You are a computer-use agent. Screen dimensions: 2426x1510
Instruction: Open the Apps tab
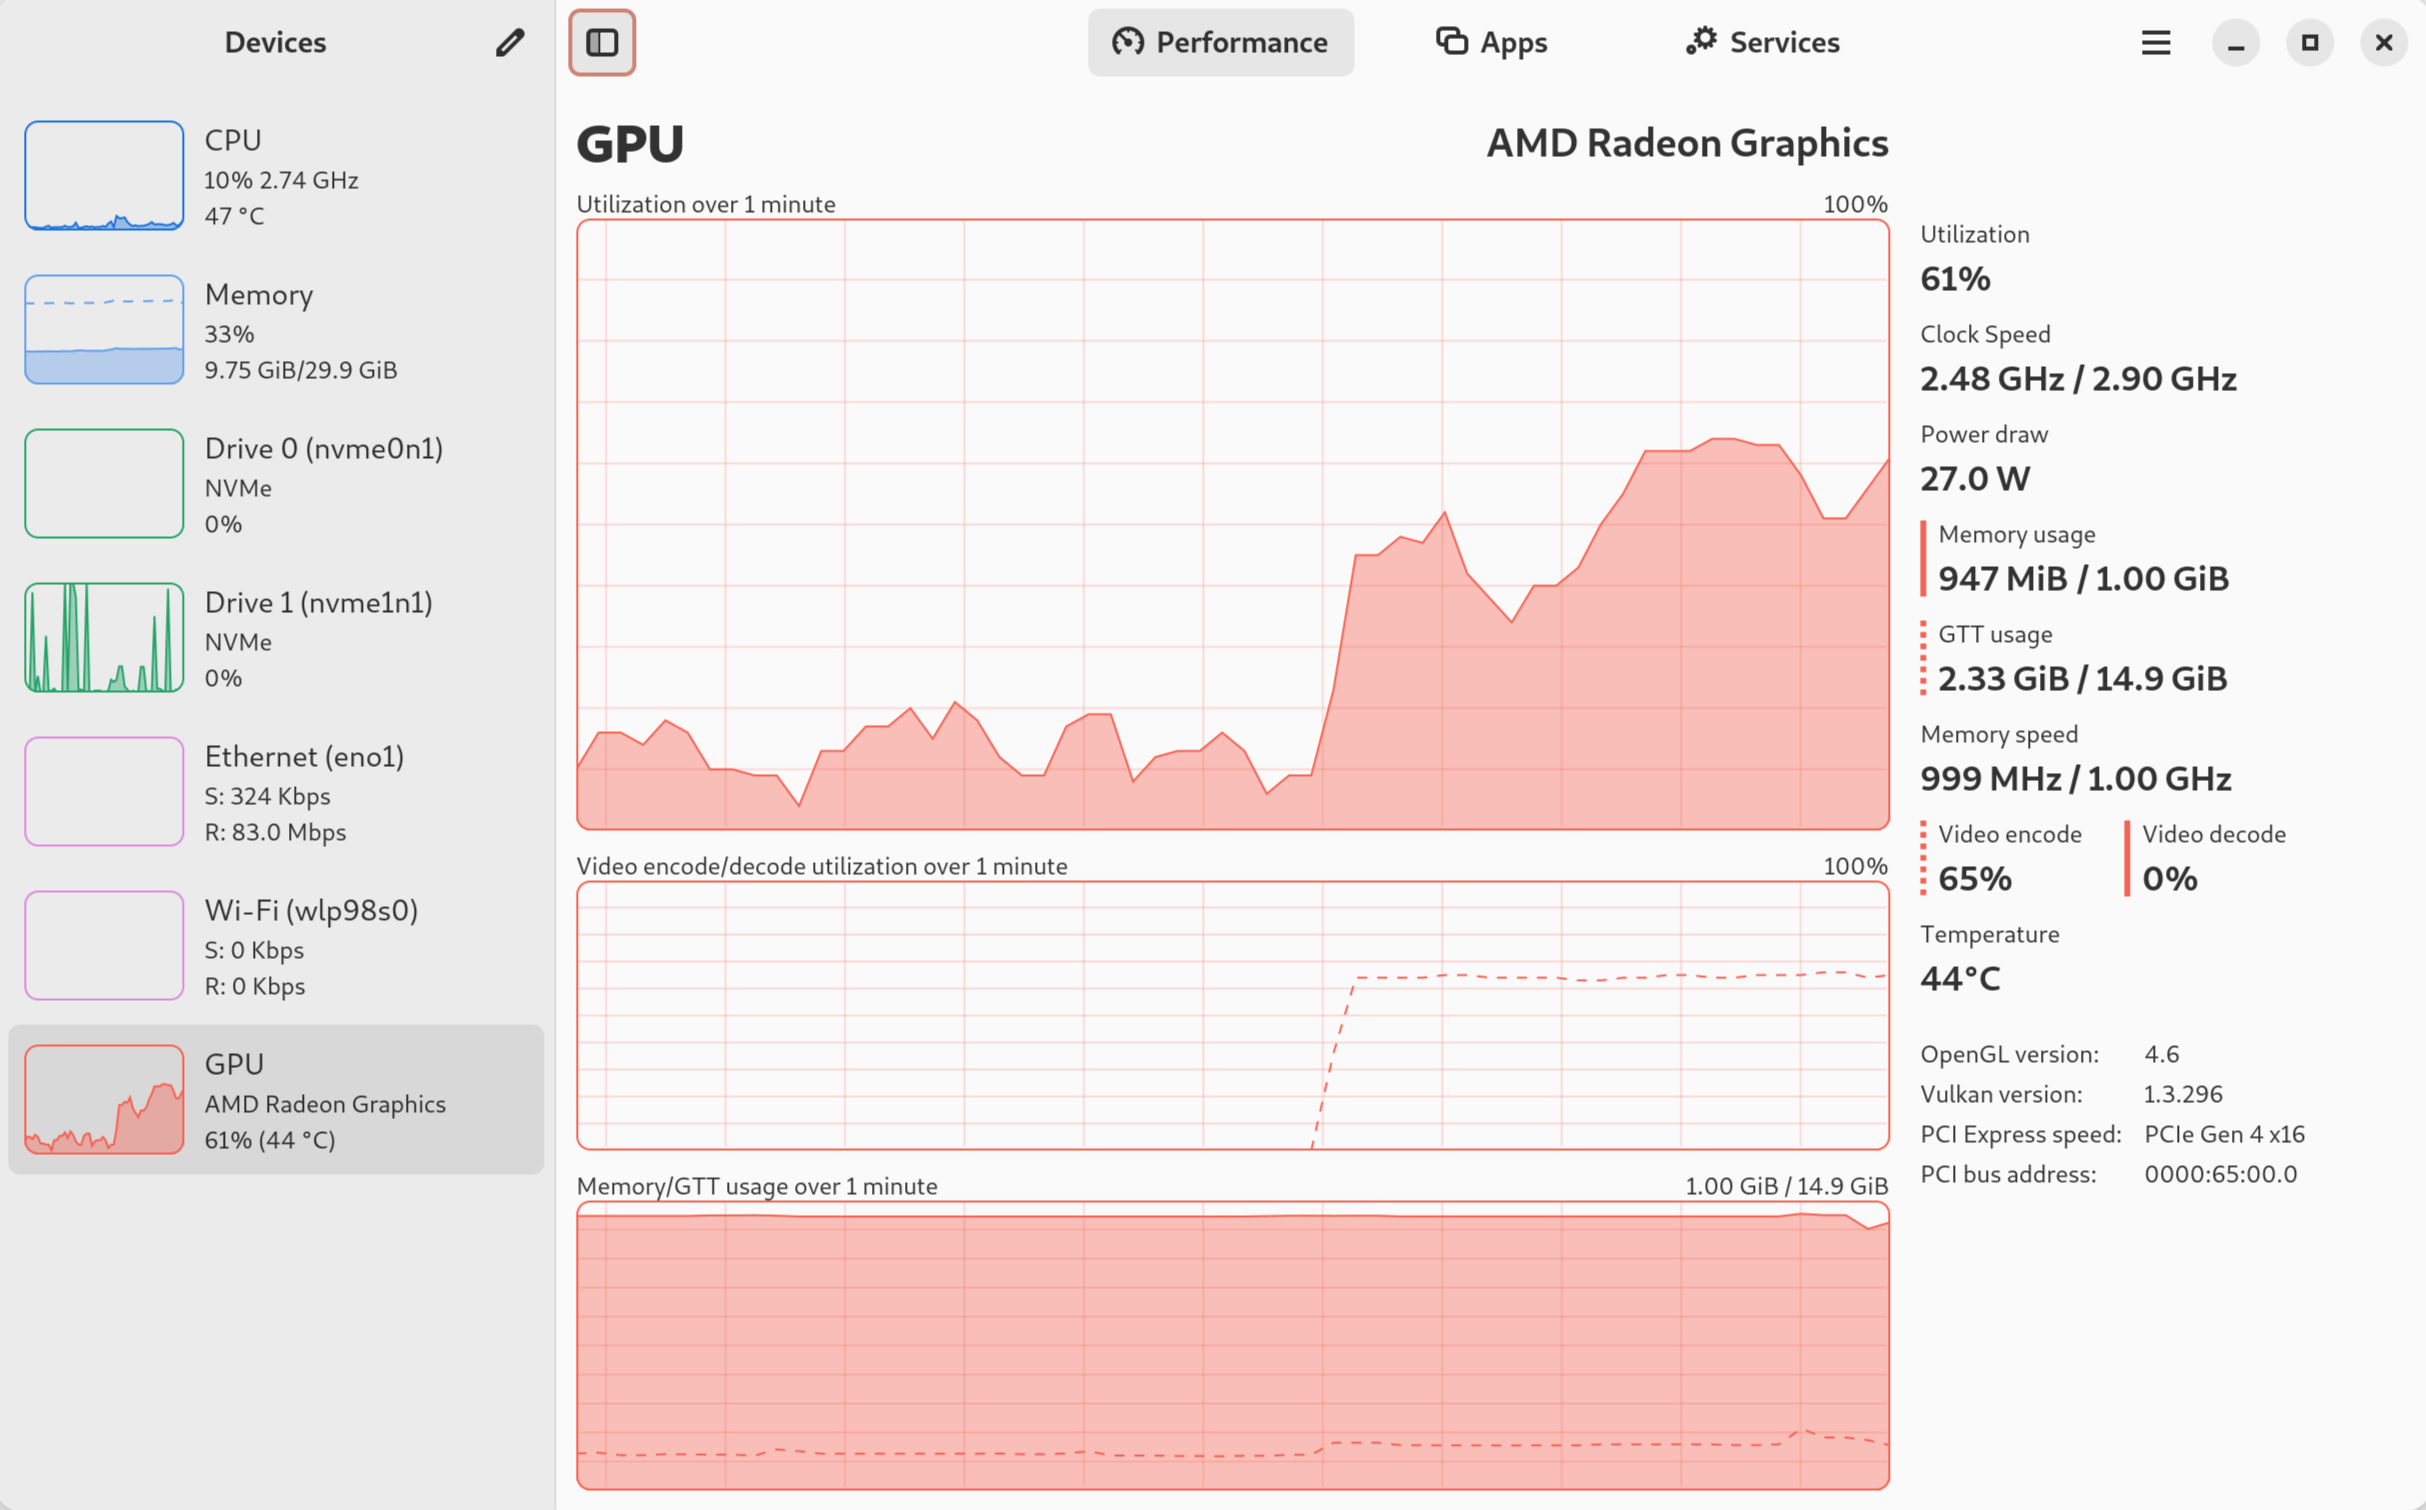(x=1492, y=42)
